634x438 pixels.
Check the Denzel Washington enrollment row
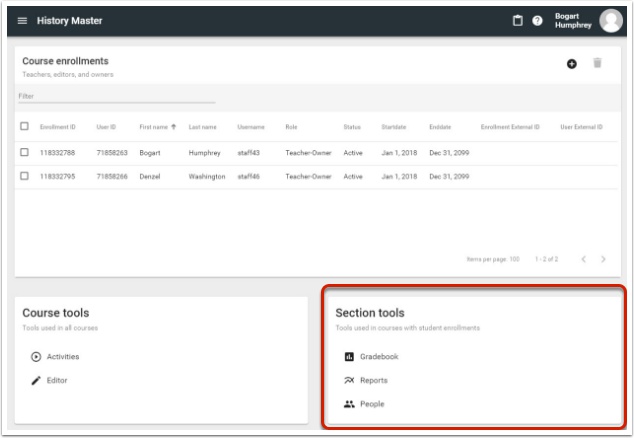click(x=25, y=176)
